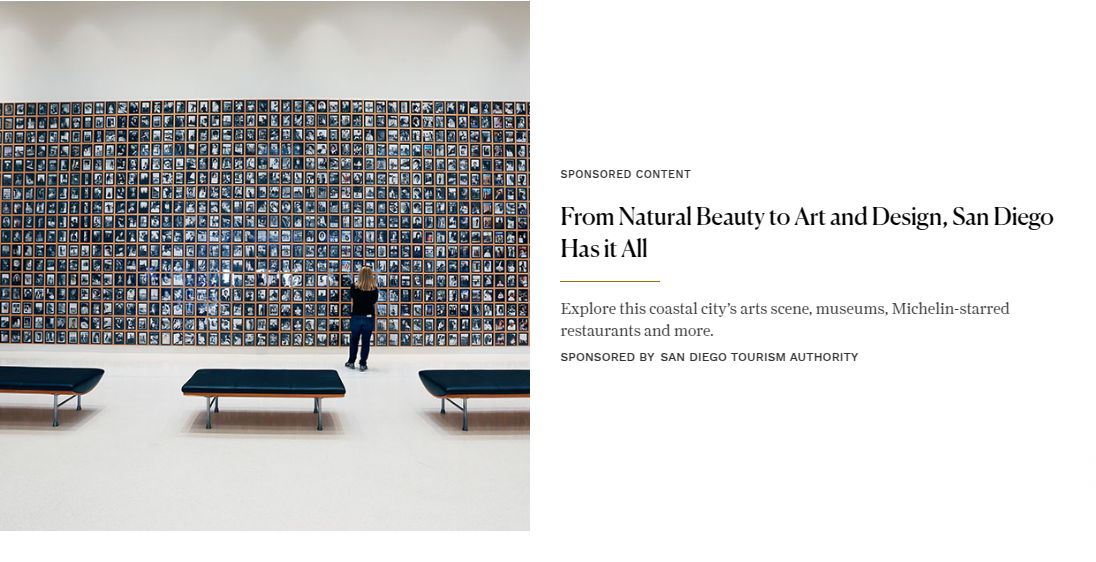Click the center black bench in the image
Screen dimensions: 1096x562
pos(264,396)
